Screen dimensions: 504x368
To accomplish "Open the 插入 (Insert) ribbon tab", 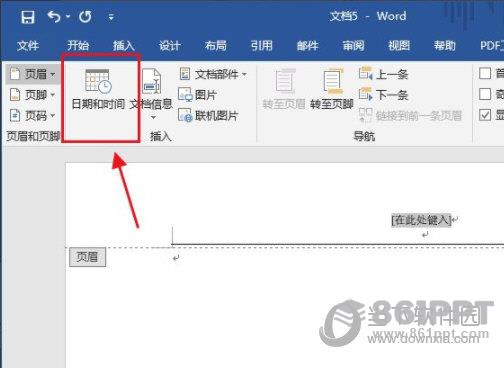I will coord(124,46).
